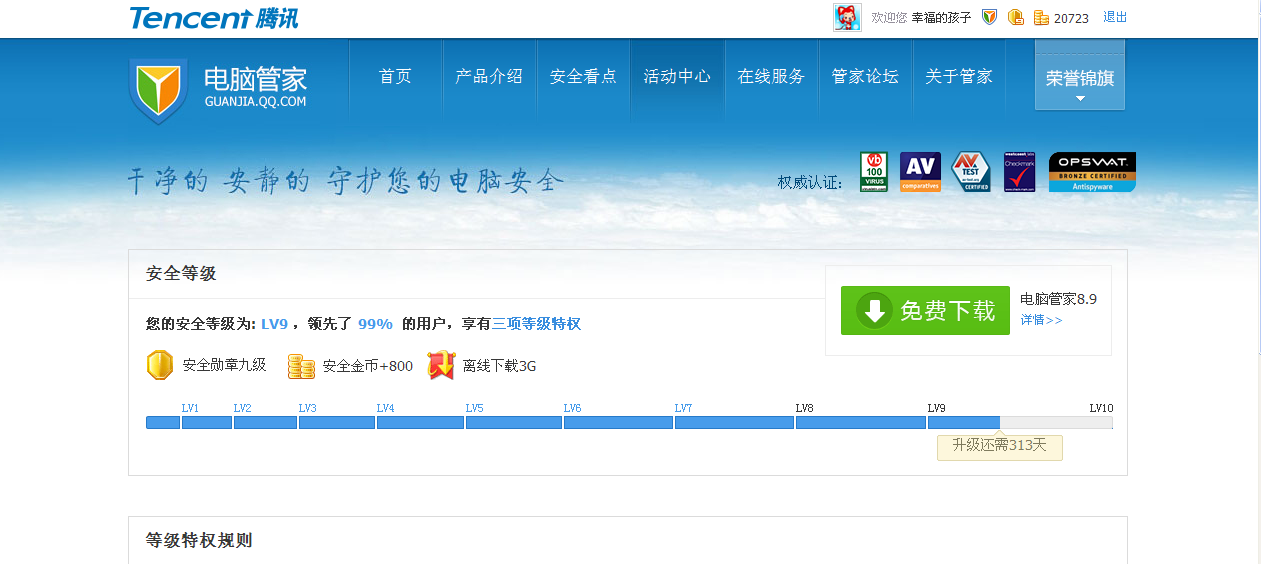The width and height of the screenshot is (1261, 564).
Task: Click the 离线下载3G download icon
Action: coord(441,365)
